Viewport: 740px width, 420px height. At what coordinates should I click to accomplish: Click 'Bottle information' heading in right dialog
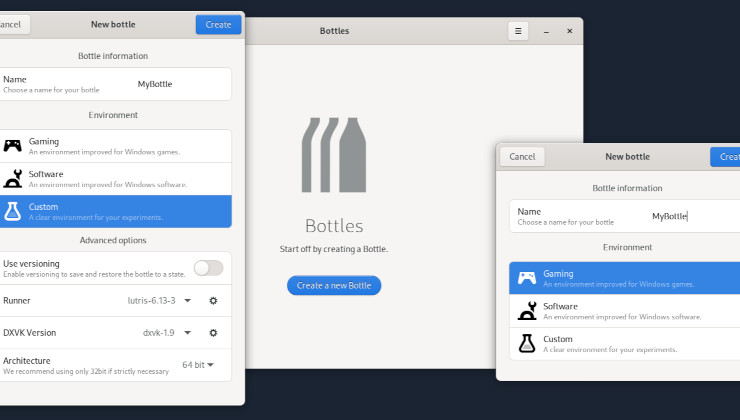tap(627, 188)
